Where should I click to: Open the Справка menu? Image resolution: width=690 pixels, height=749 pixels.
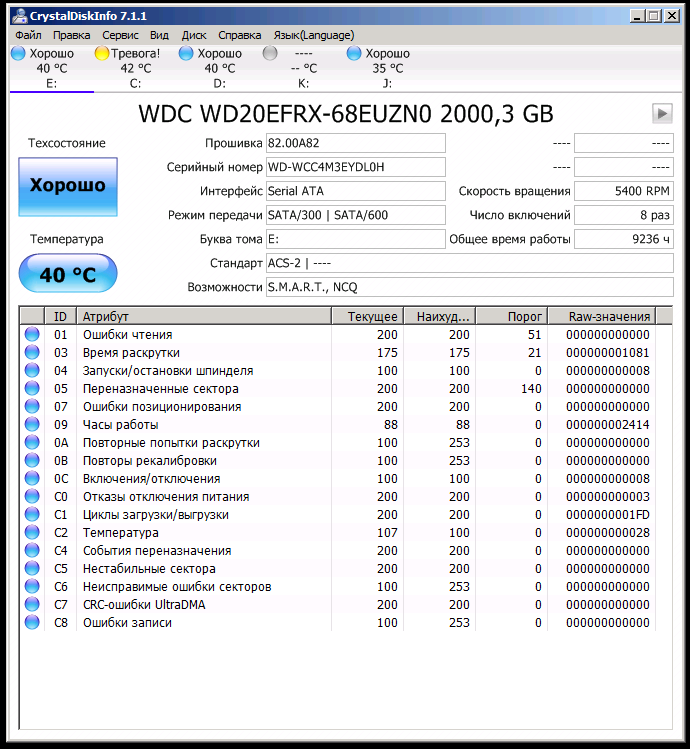239,35
